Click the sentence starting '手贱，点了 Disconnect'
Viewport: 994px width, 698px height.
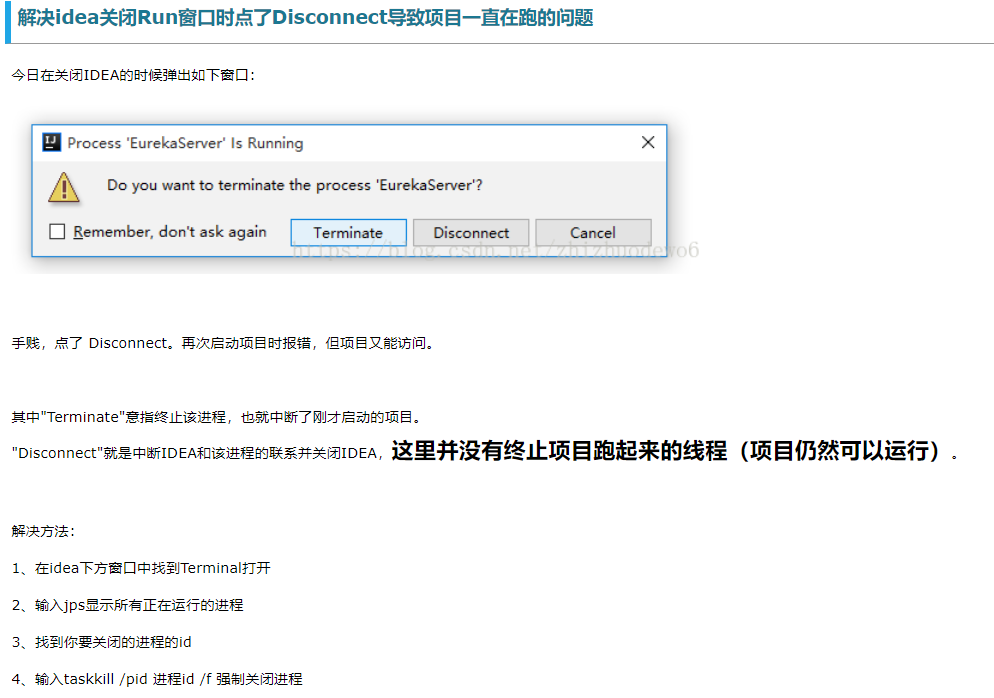tap(224, 343)
